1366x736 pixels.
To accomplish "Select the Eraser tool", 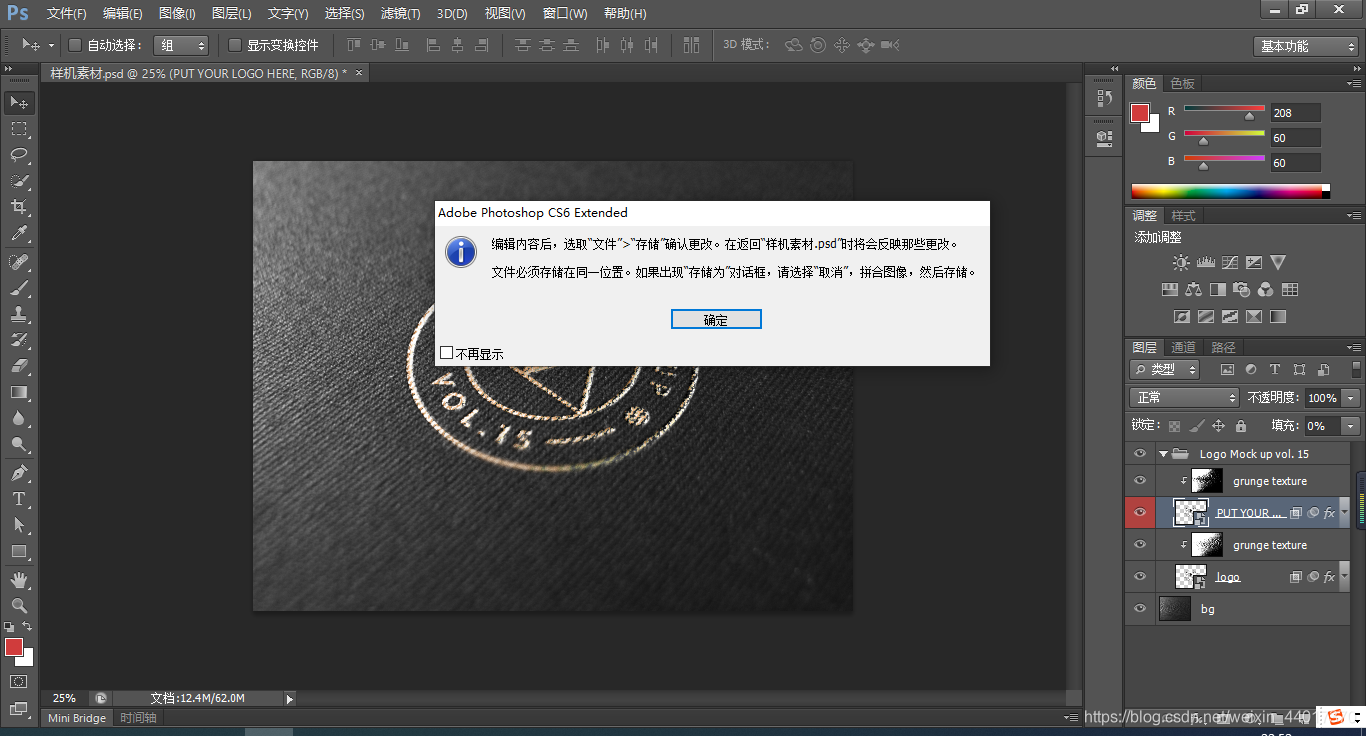I will [x=19, y=366].
